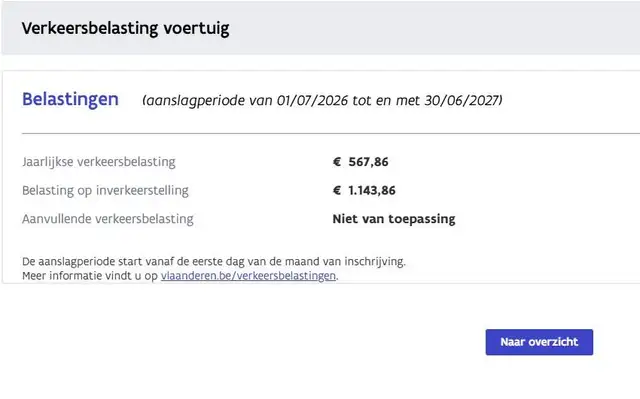The width and height of the screenshot is (640, 399).
Task: Click the 'Meer informatie vindt u op' text
Action: [x=90, y=276]
